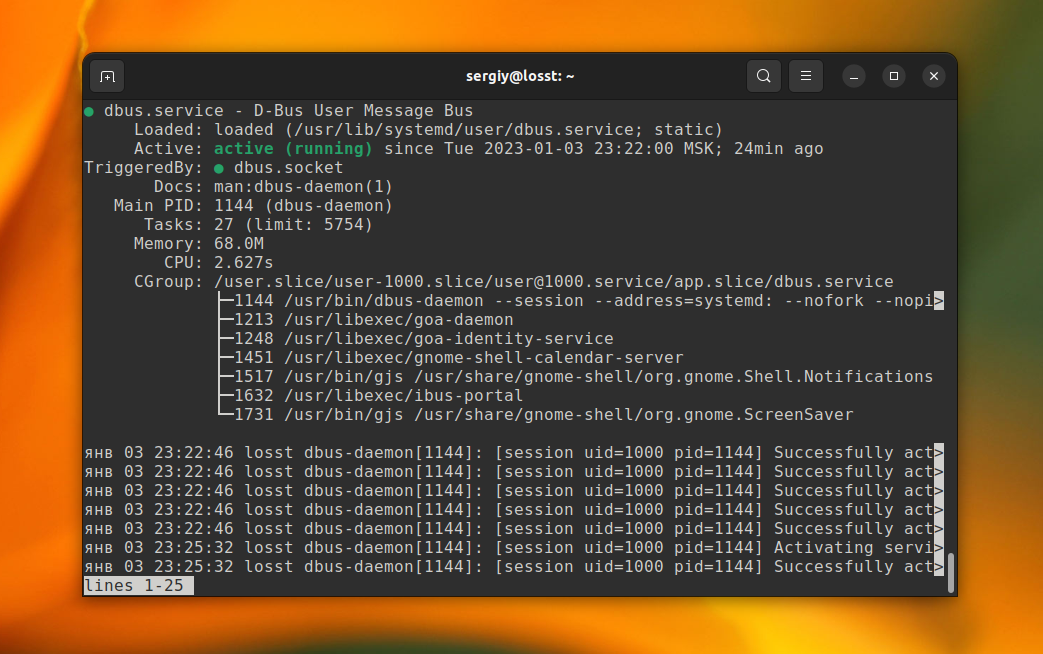The width and height of the screenshot is (1043, 654).
Task: Select the Tasks count of 27
Action: tap(220, 224)
